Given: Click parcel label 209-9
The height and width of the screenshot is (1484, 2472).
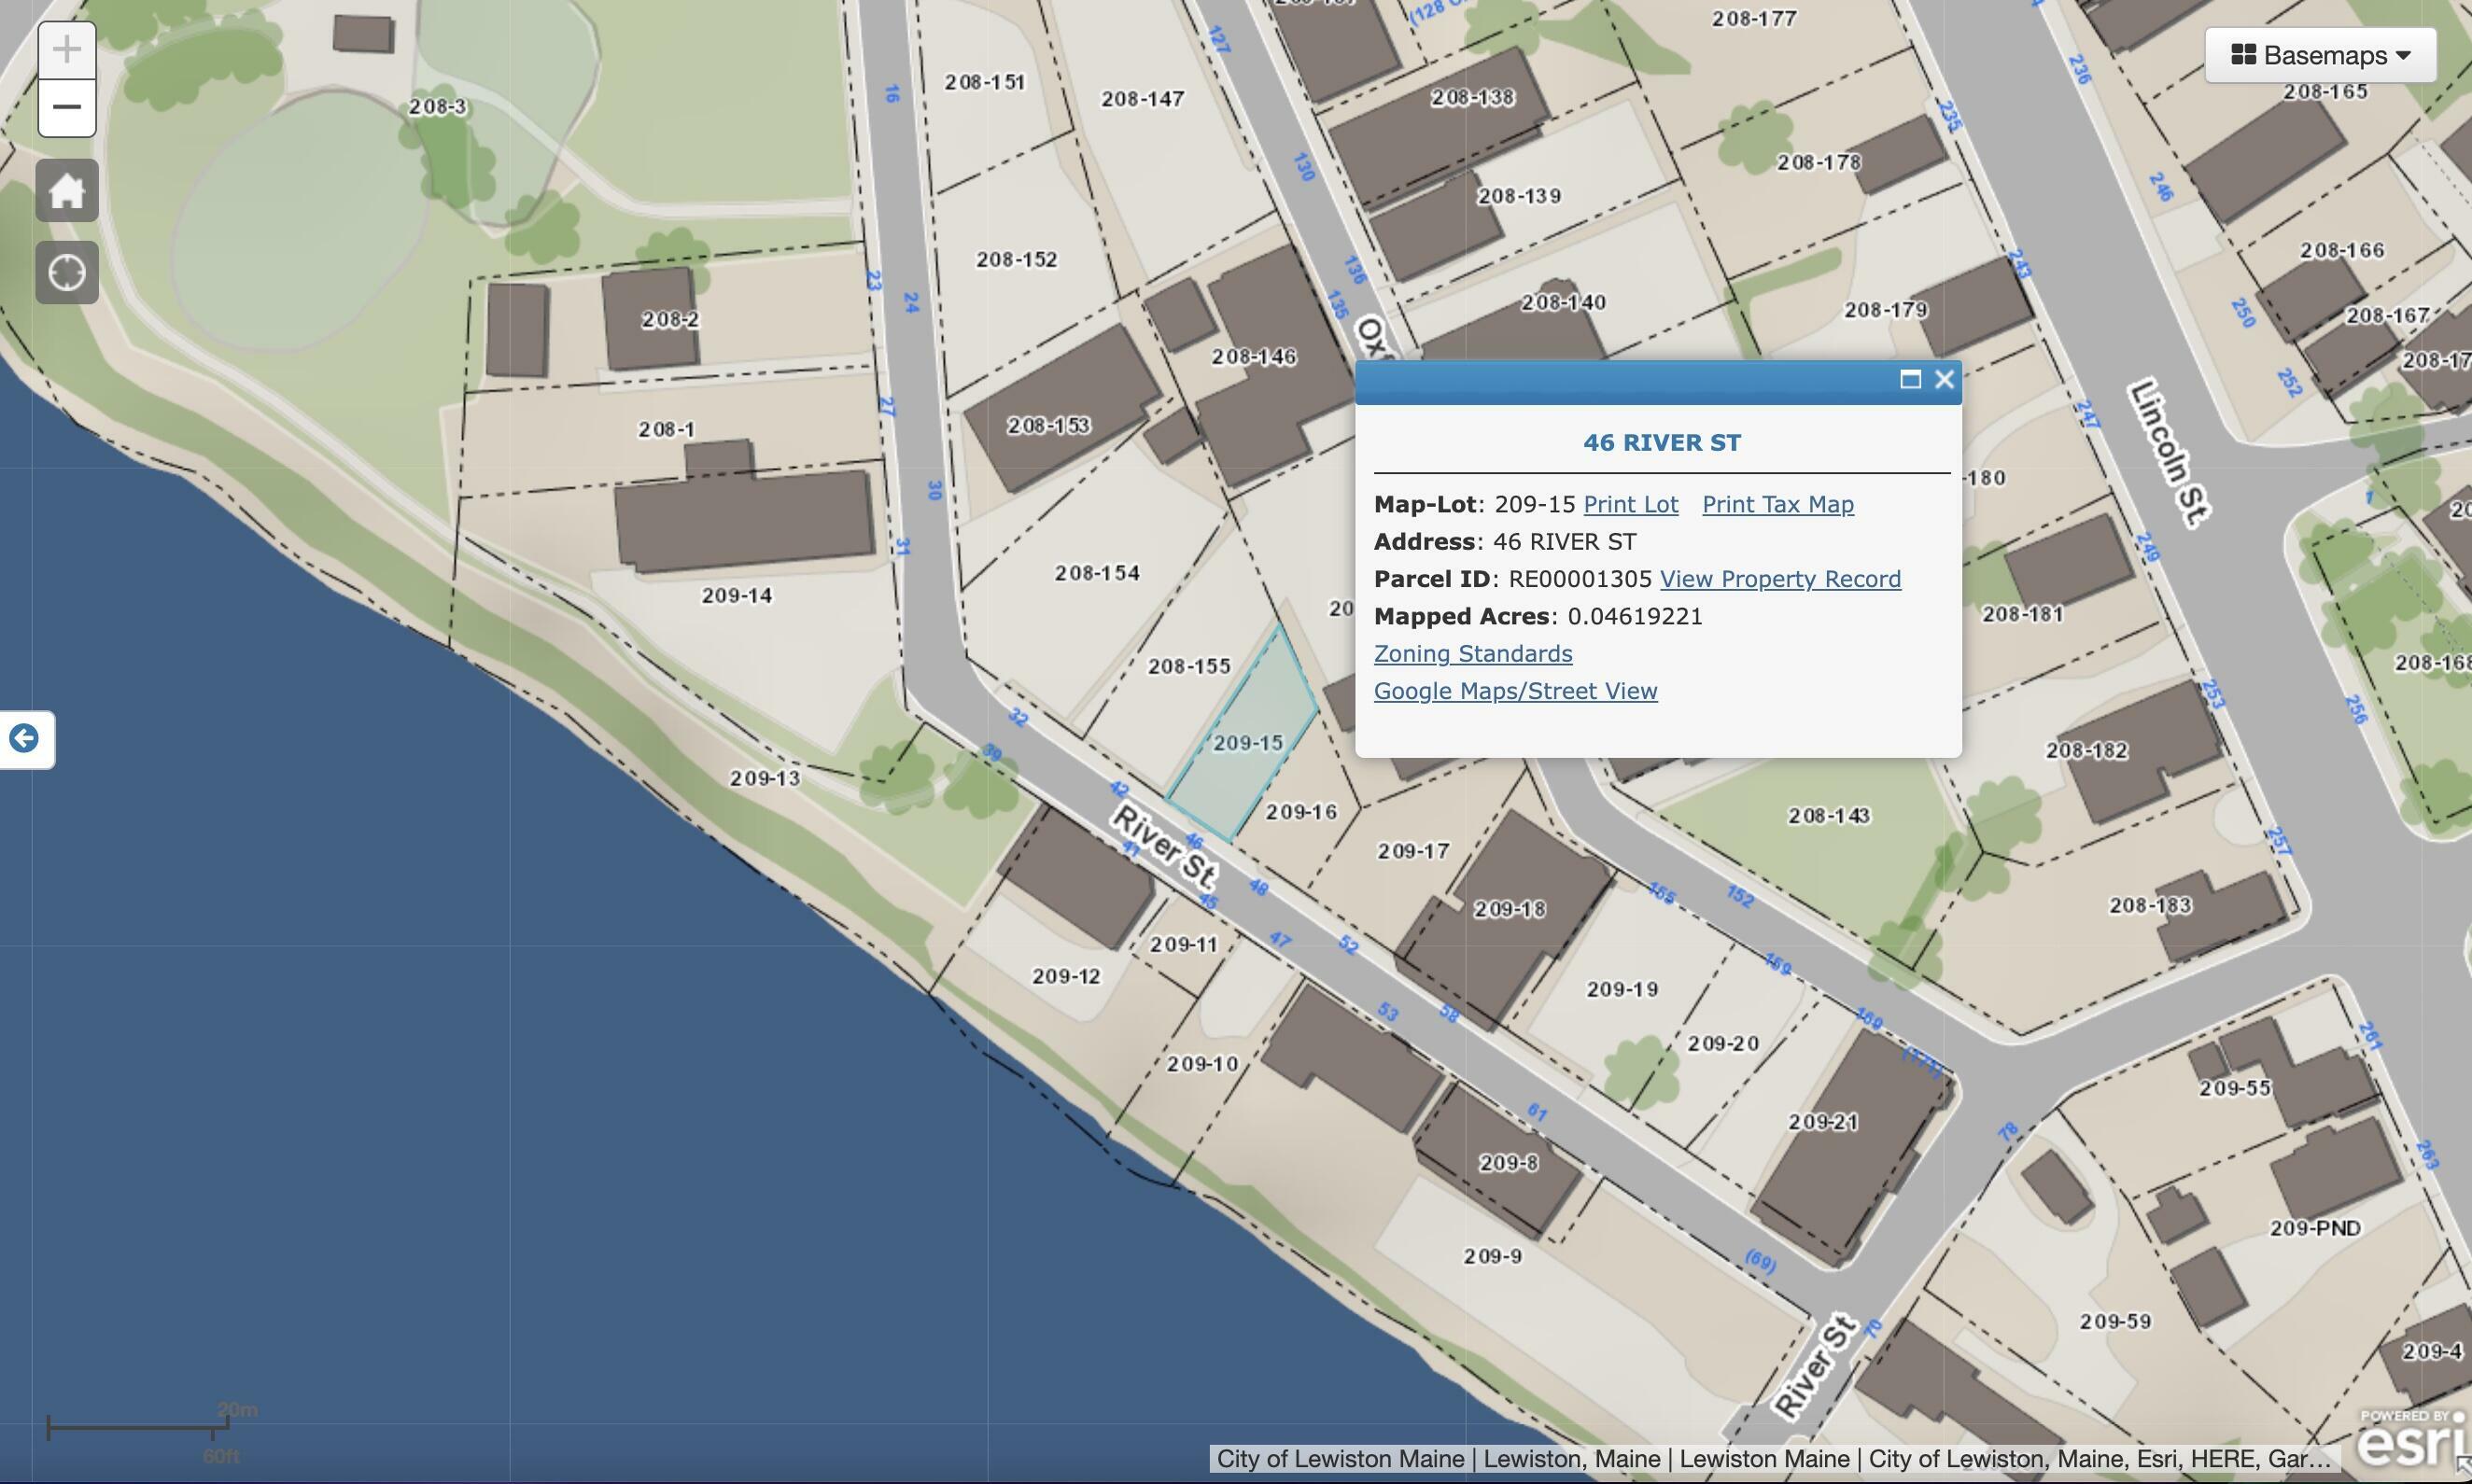Looking at the screenshot, I should point(1492,1256).
